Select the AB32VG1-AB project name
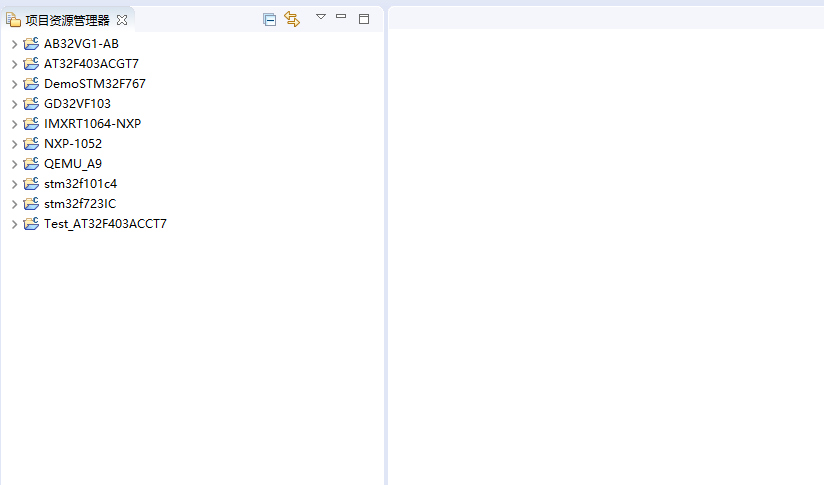 (x=81, y=44)
